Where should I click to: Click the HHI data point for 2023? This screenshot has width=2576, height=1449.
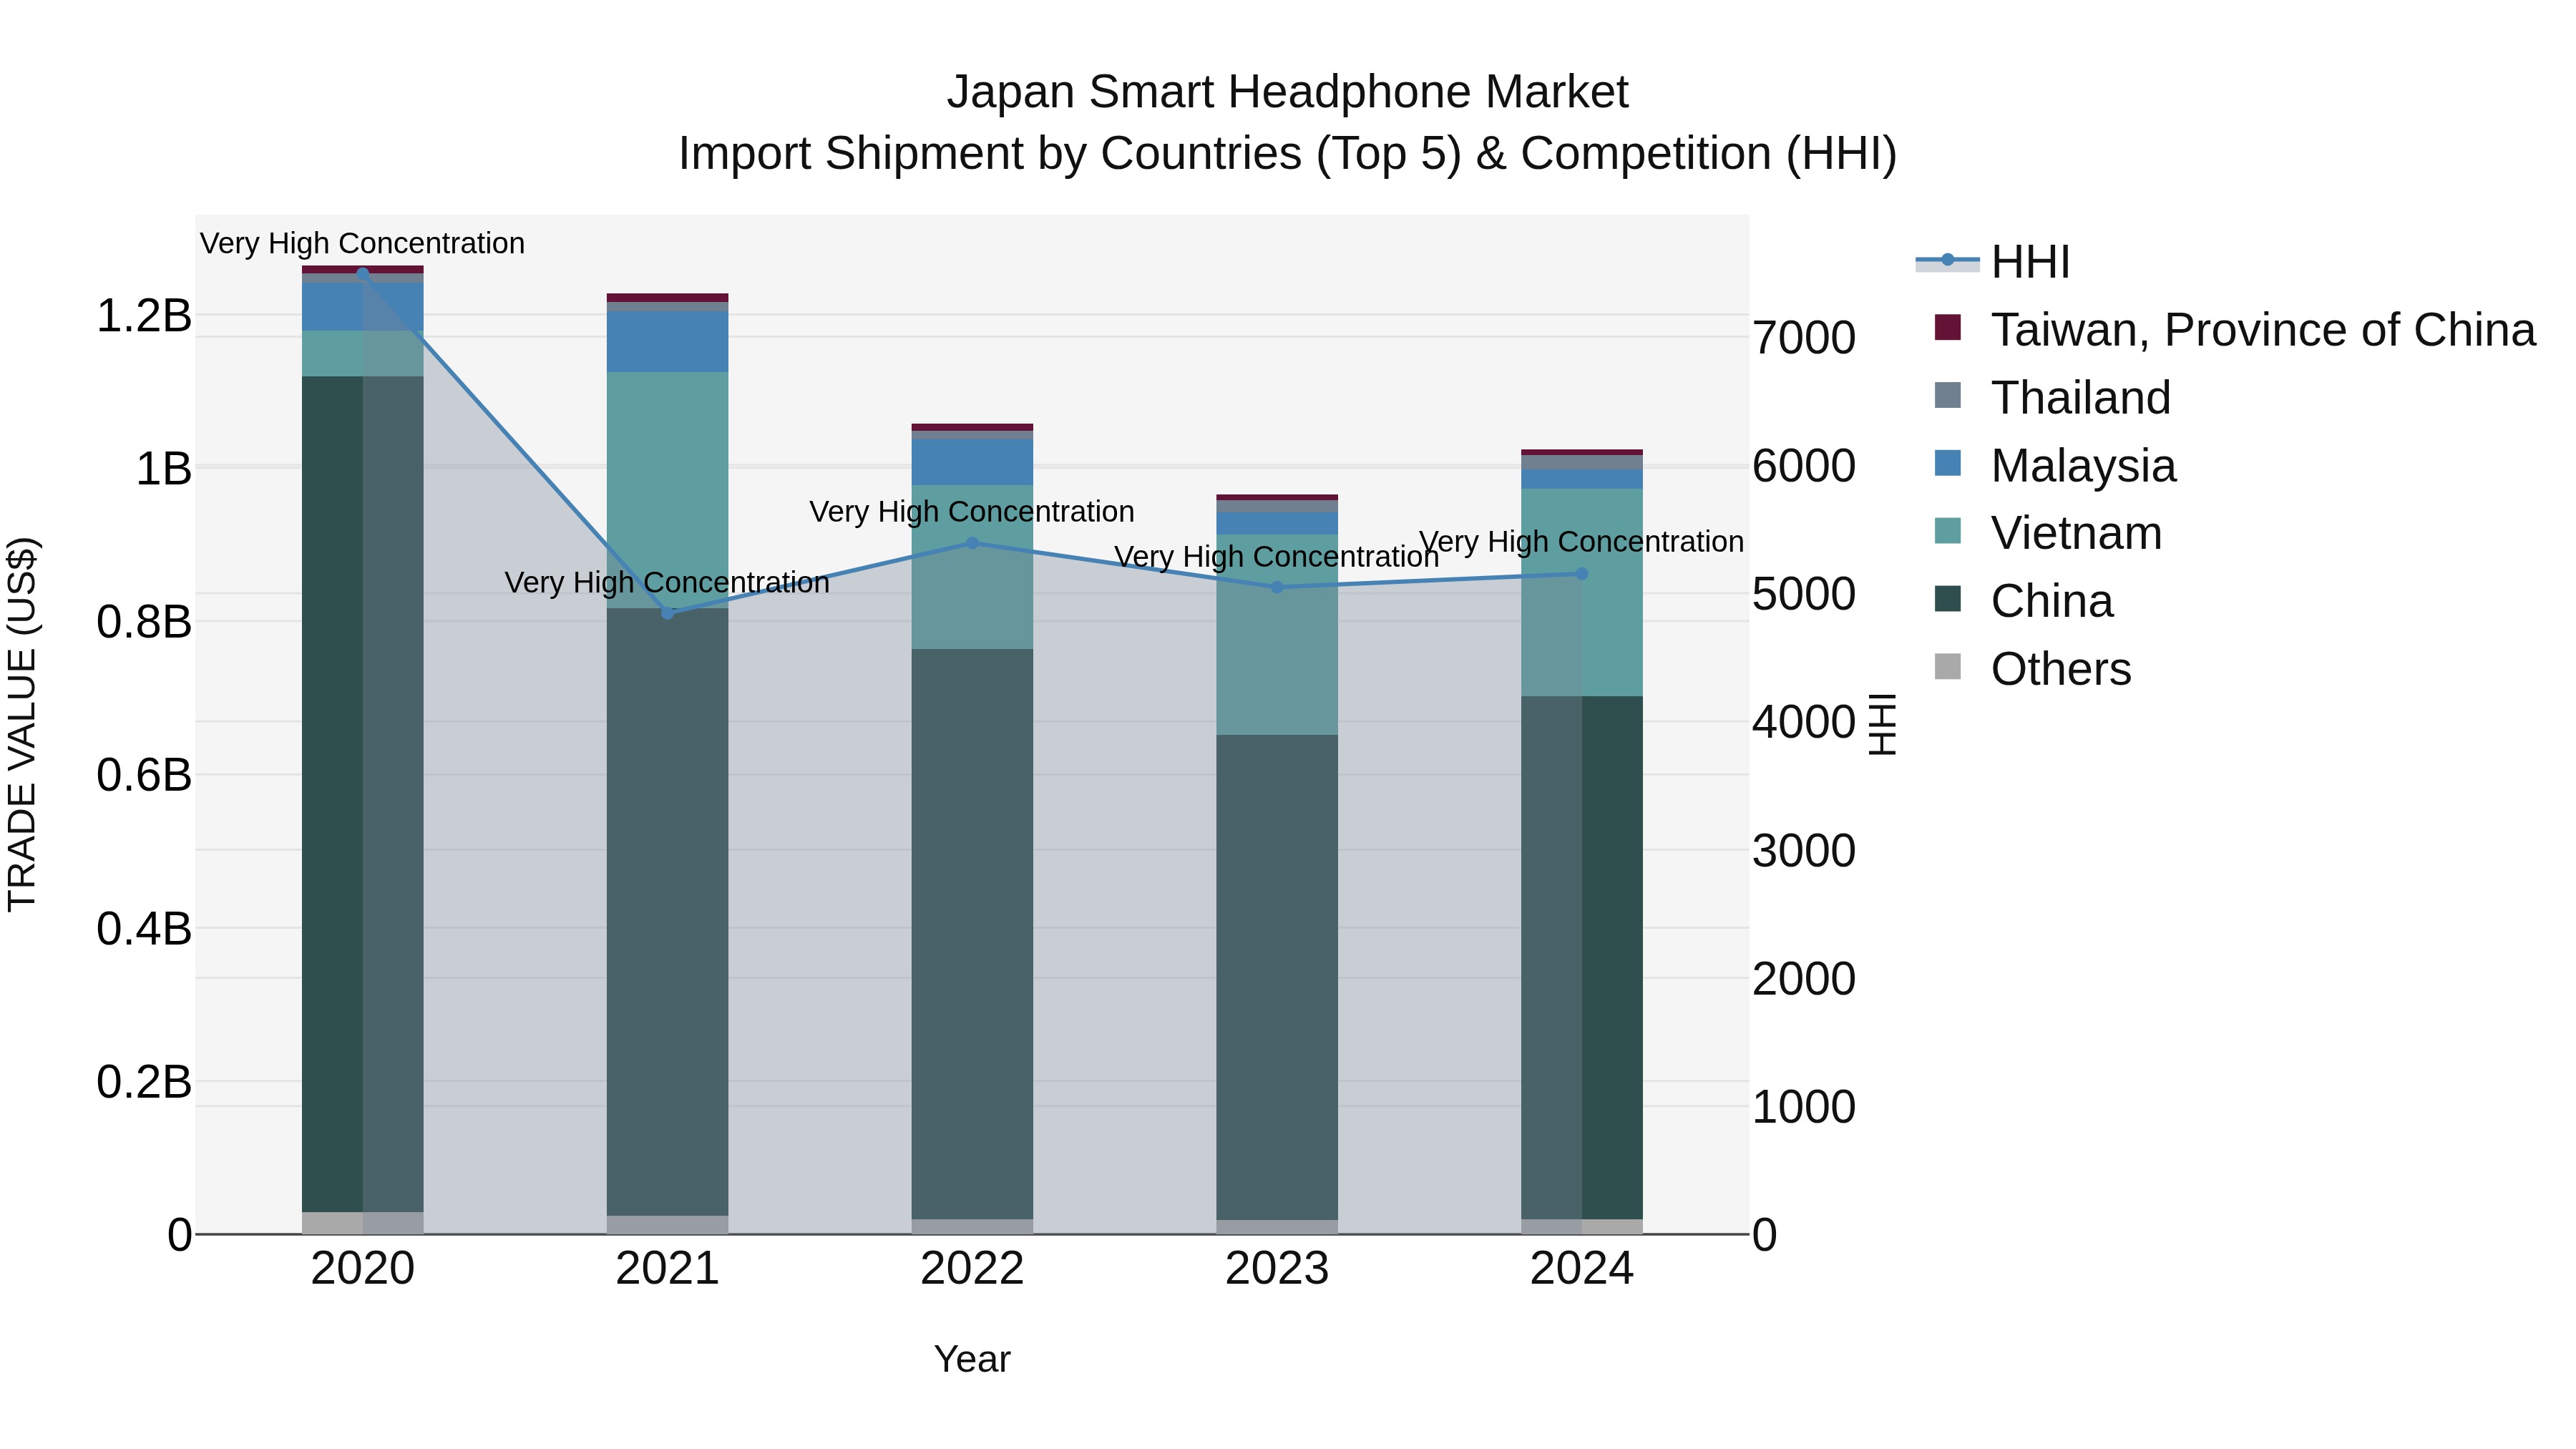[1277, 587]
